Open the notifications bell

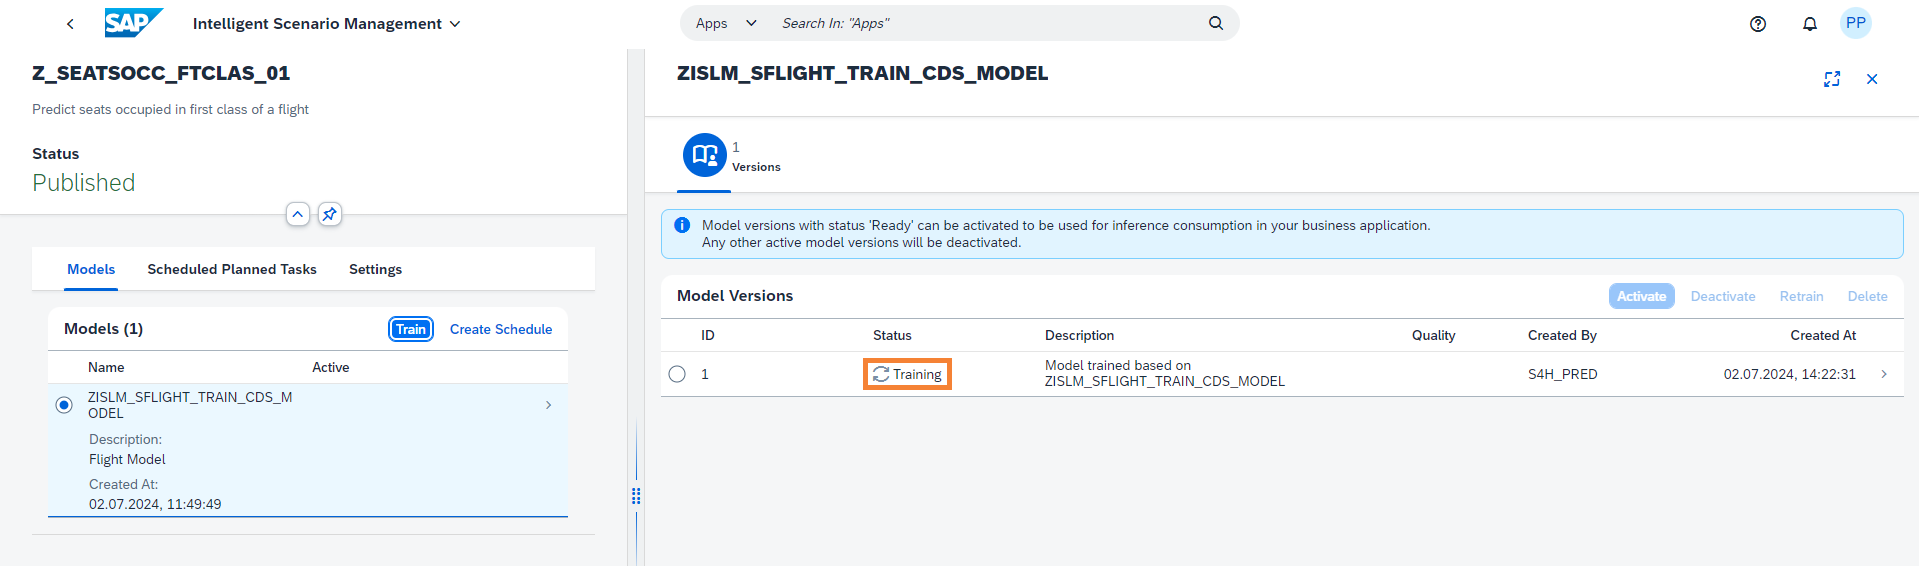point(1809,24)
